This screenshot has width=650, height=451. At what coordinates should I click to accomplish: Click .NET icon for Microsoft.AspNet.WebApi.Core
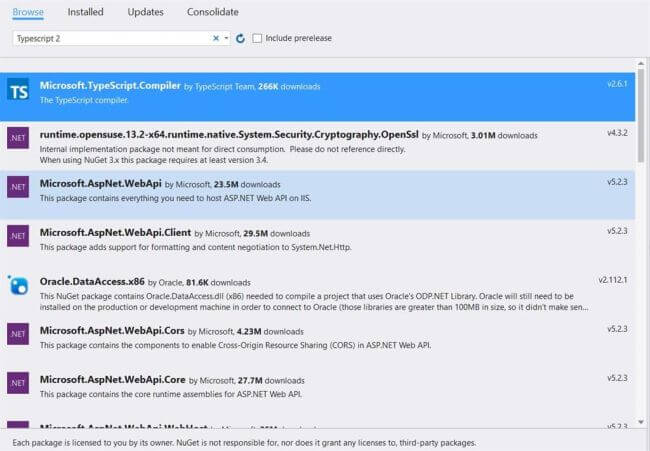tap(18, 383)
